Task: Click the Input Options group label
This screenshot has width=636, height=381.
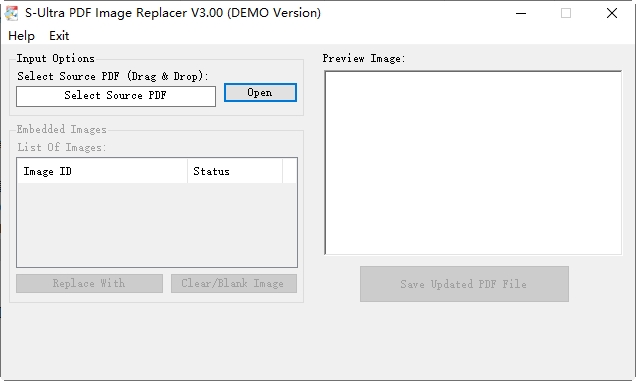Action: 56,58
